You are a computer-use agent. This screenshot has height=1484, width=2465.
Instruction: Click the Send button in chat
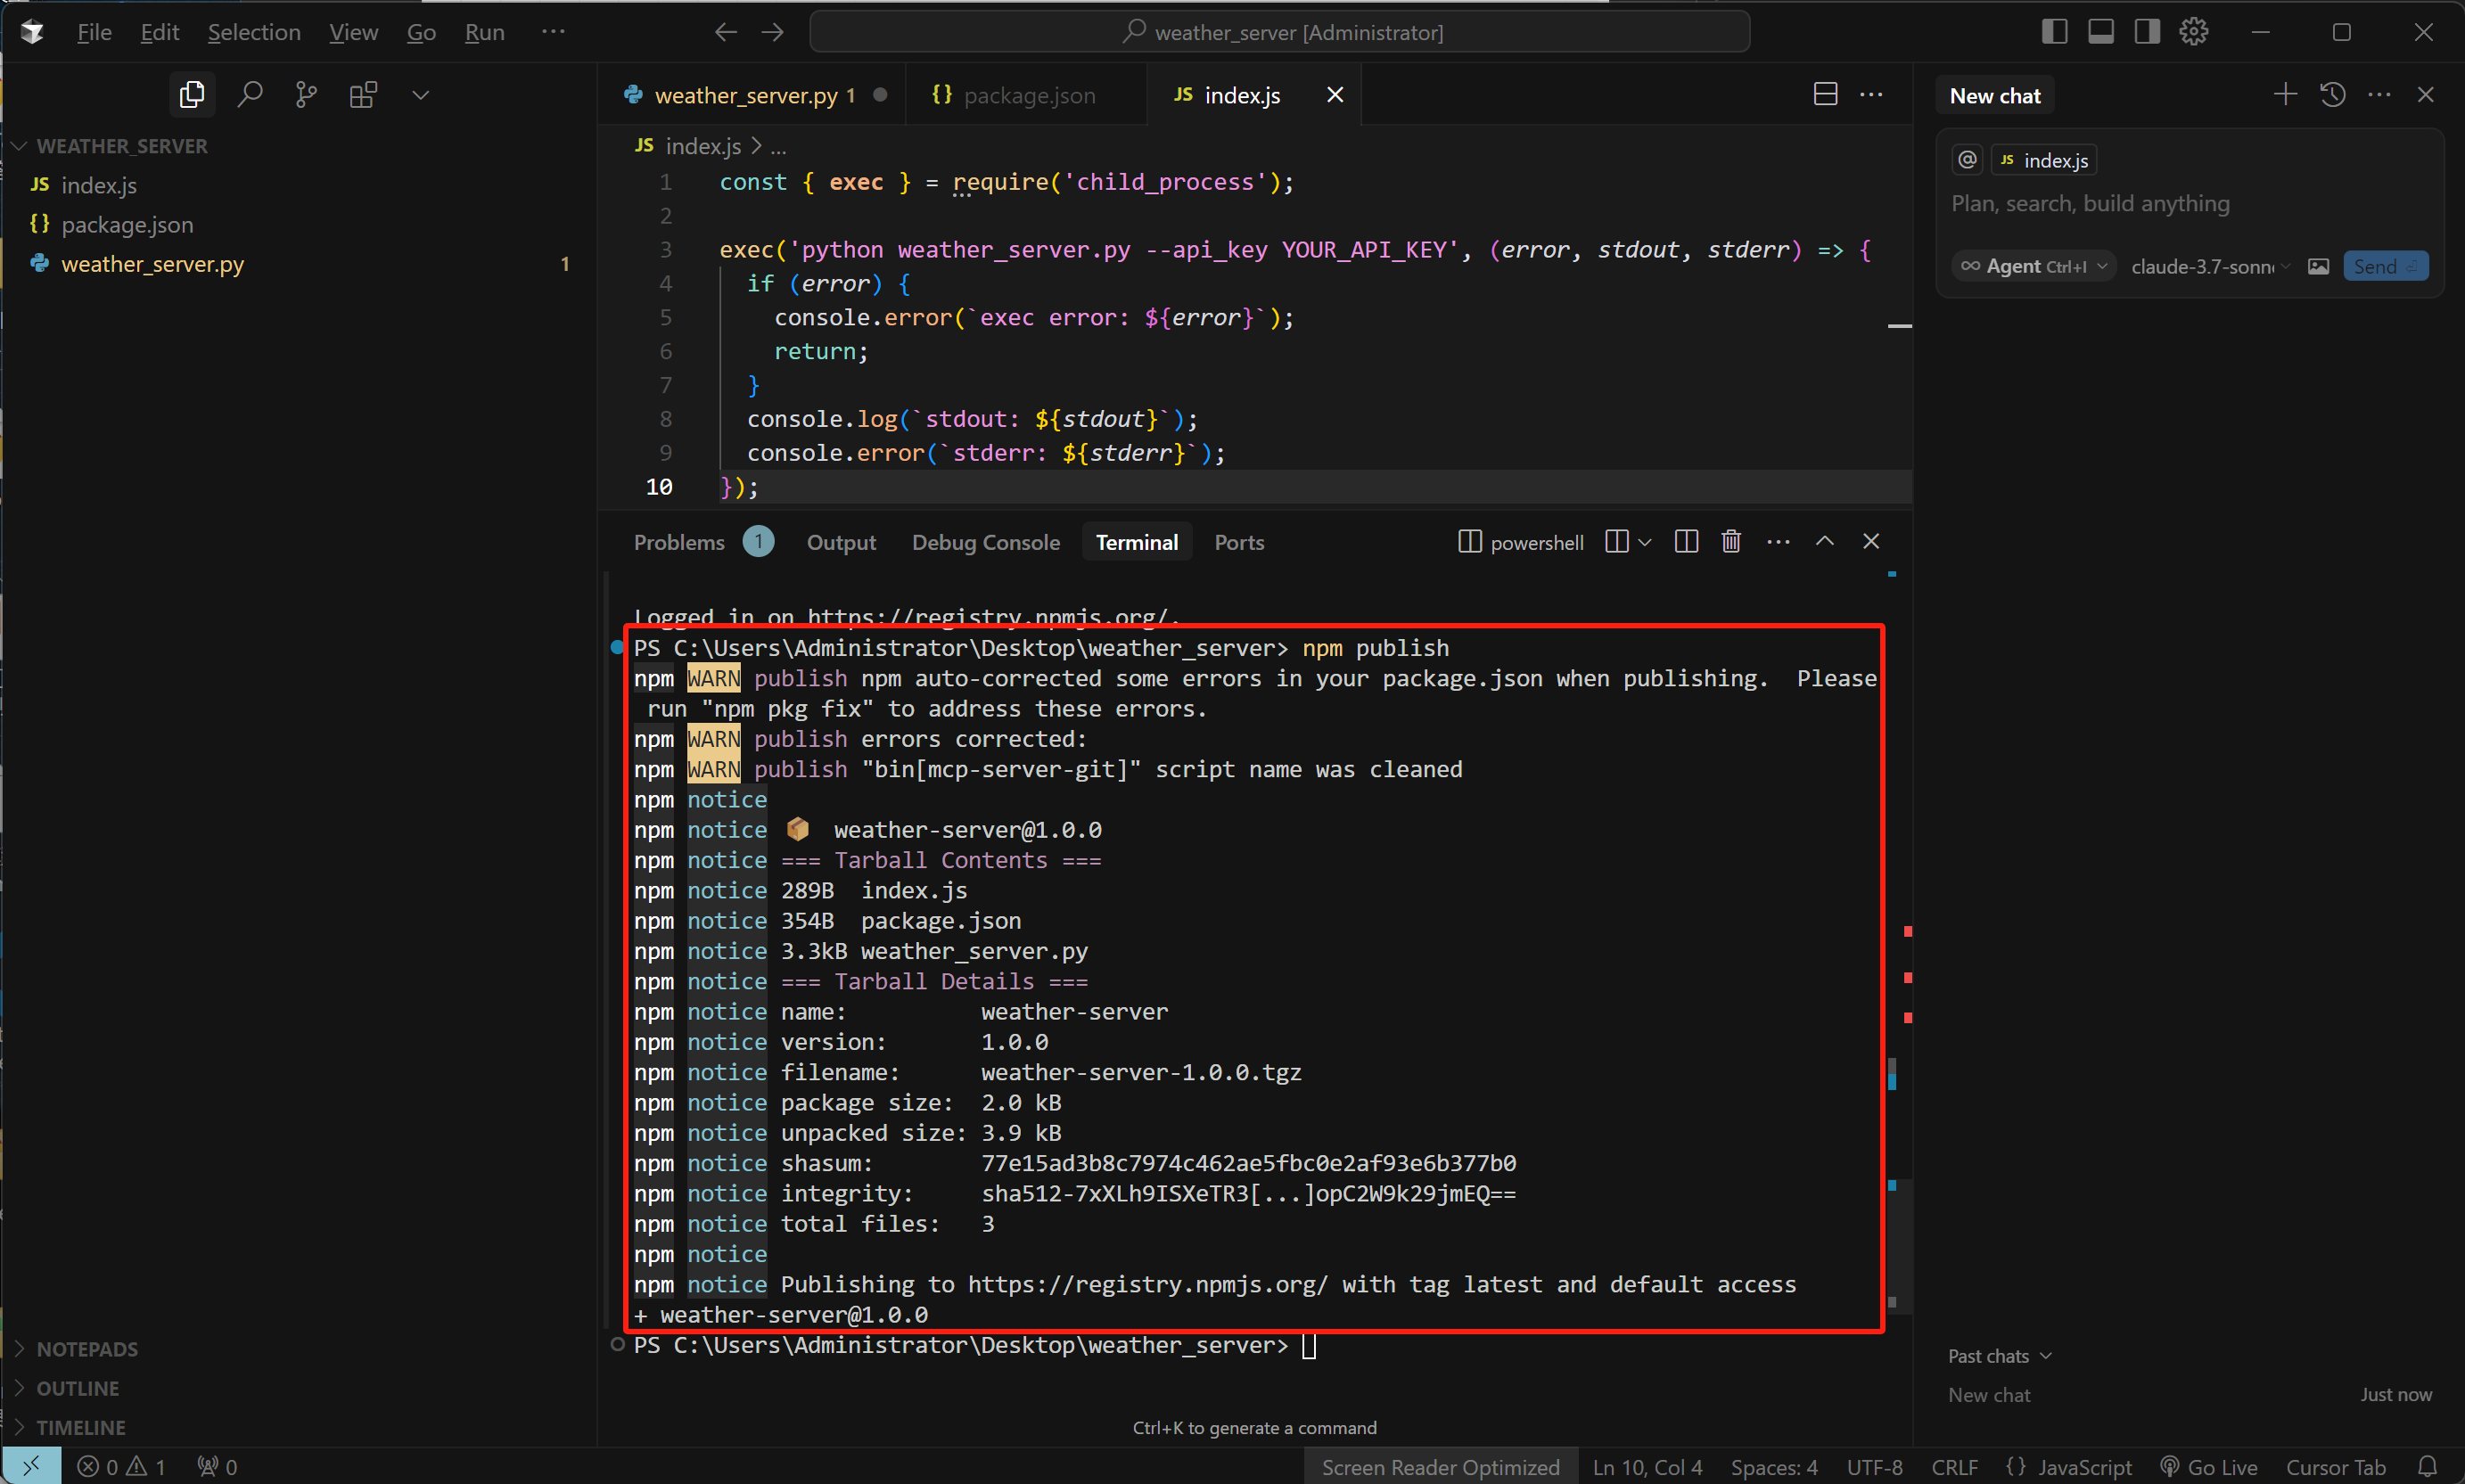(x=2385, y=266)
